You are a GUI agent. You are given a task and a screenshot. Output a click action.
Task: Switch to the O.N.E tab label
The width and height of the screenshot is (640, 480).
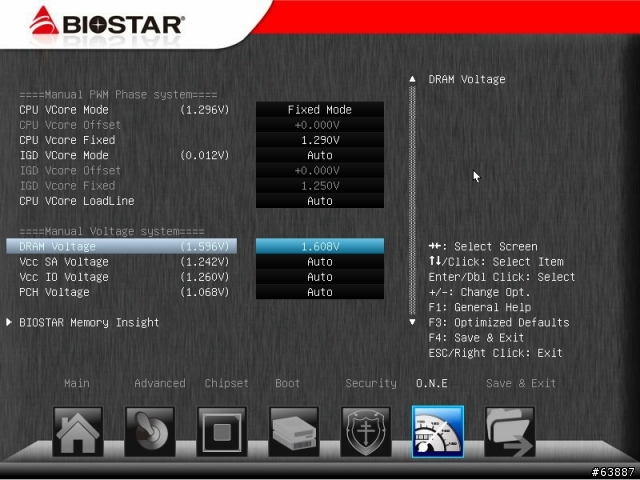[x=431, y=383]
